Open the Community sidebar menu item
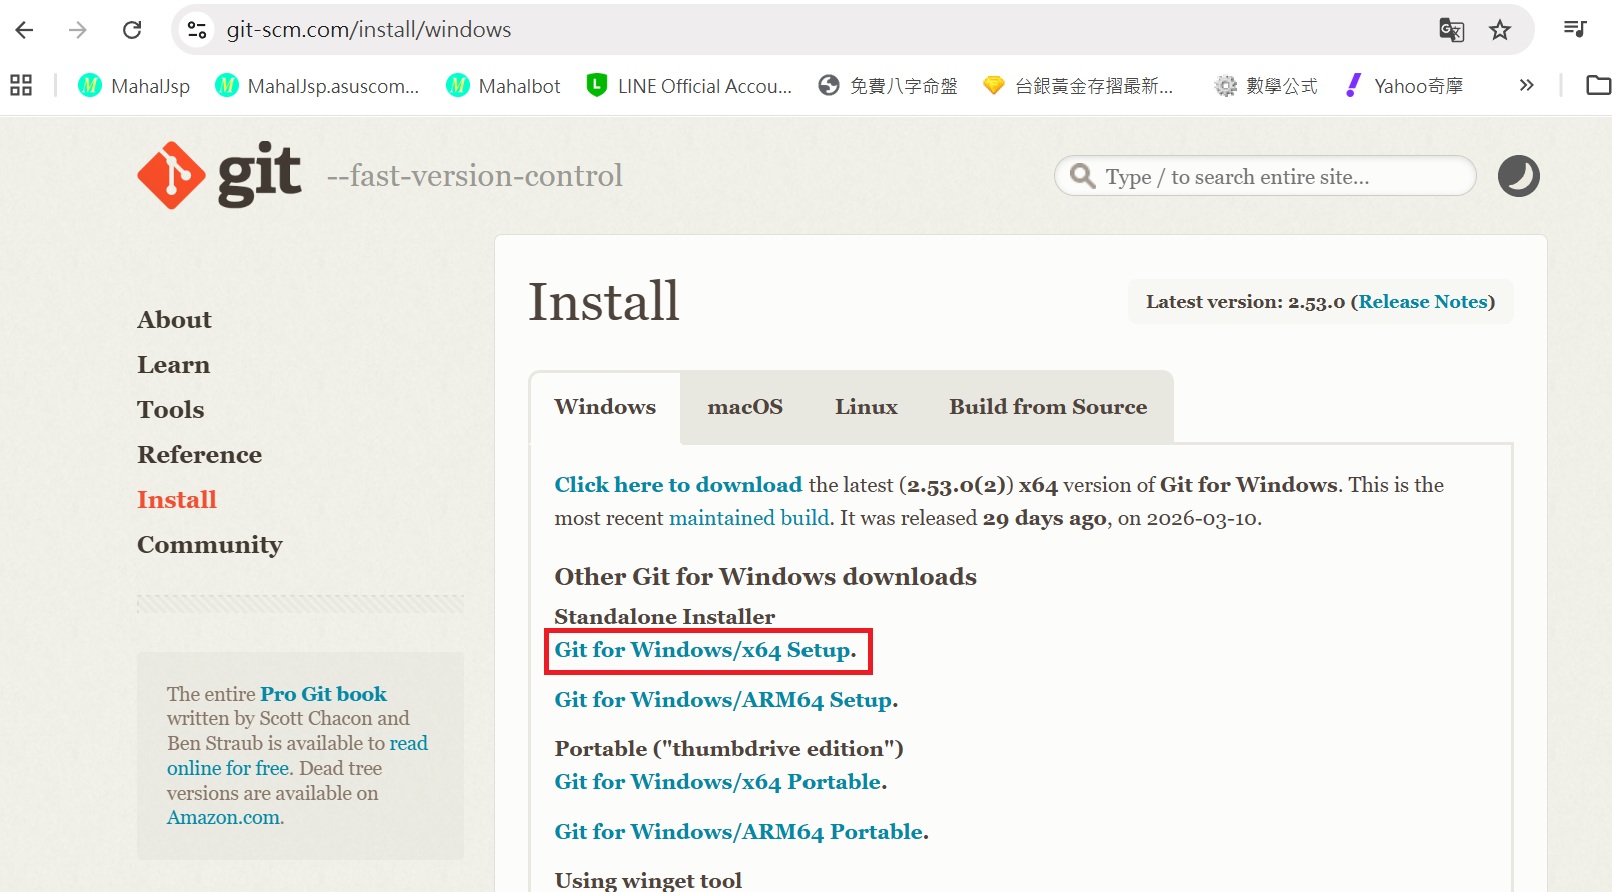The height and width of the screenshot is (892, 1612). click(210, 545)
